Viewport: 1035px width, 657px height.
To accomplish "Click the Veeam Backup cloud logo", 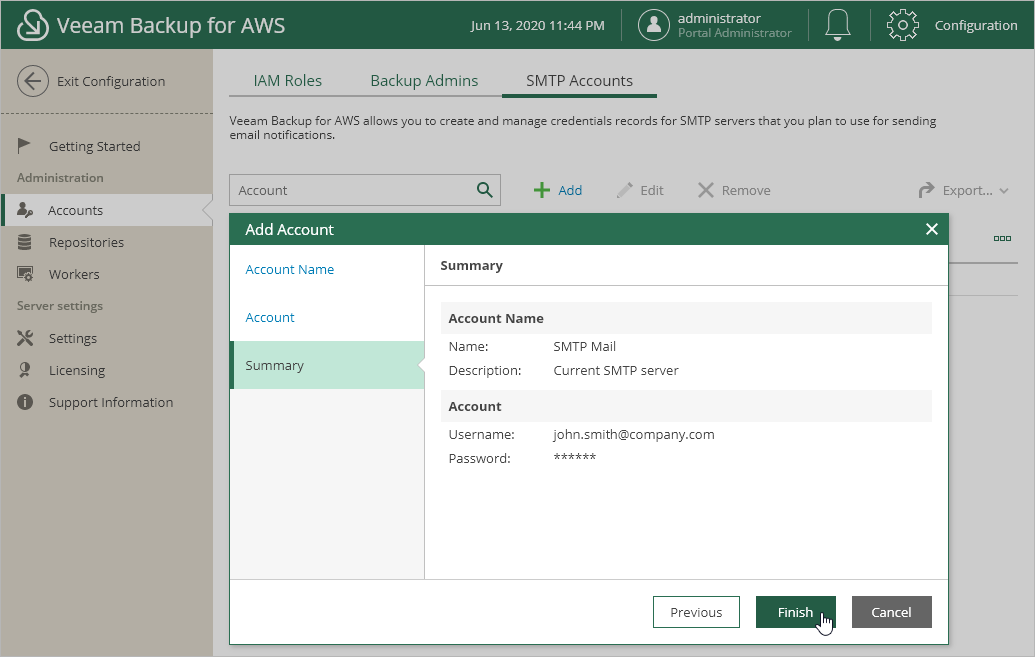I will coord(32,26).
